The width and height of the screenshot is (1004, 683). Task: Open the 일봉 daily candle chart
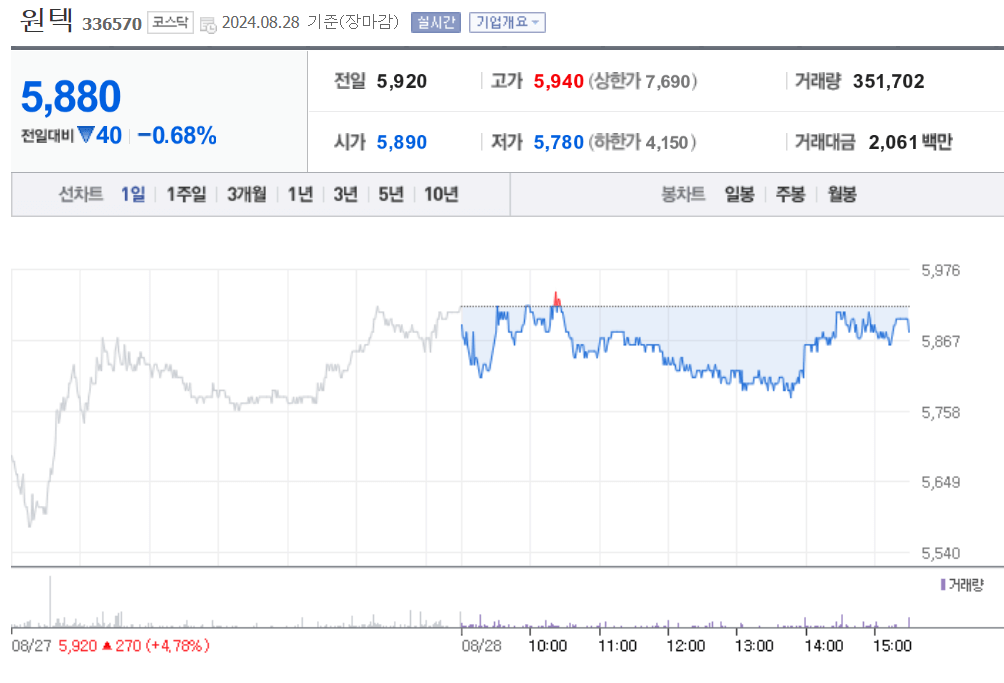point(740,194)
